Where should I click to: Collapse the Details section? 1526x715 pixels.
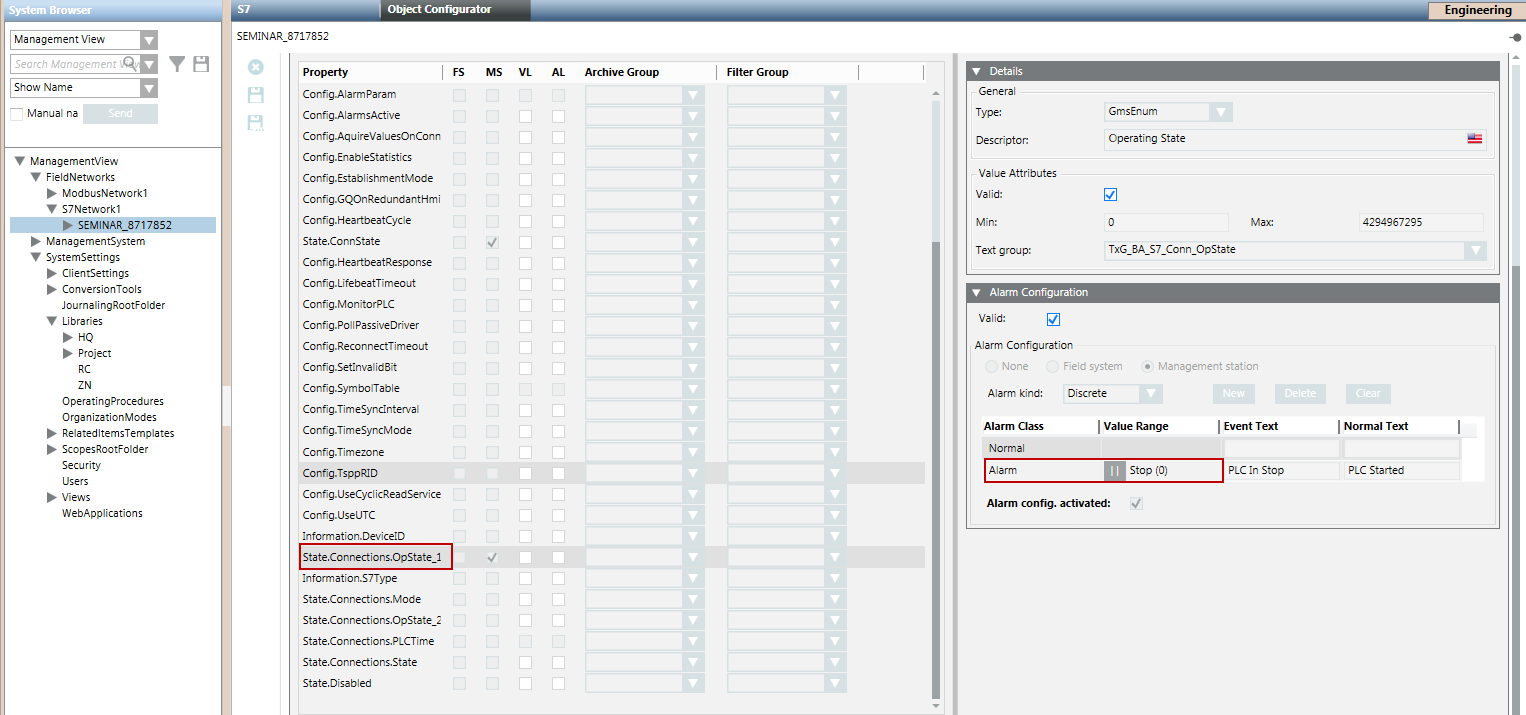pyautogui.click(x=977, y=72)
